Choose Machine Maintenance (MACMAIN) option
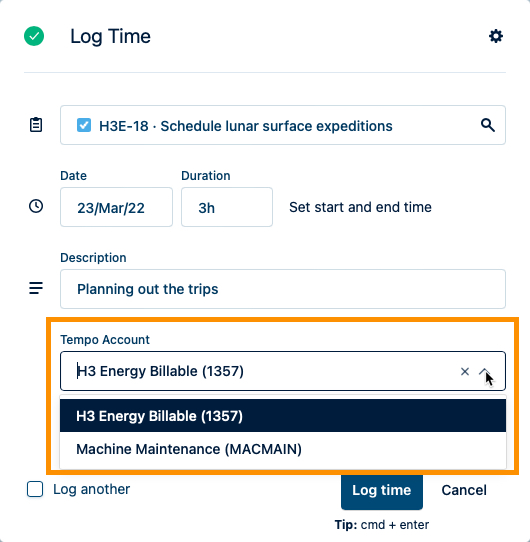 (x=283, y=449)
